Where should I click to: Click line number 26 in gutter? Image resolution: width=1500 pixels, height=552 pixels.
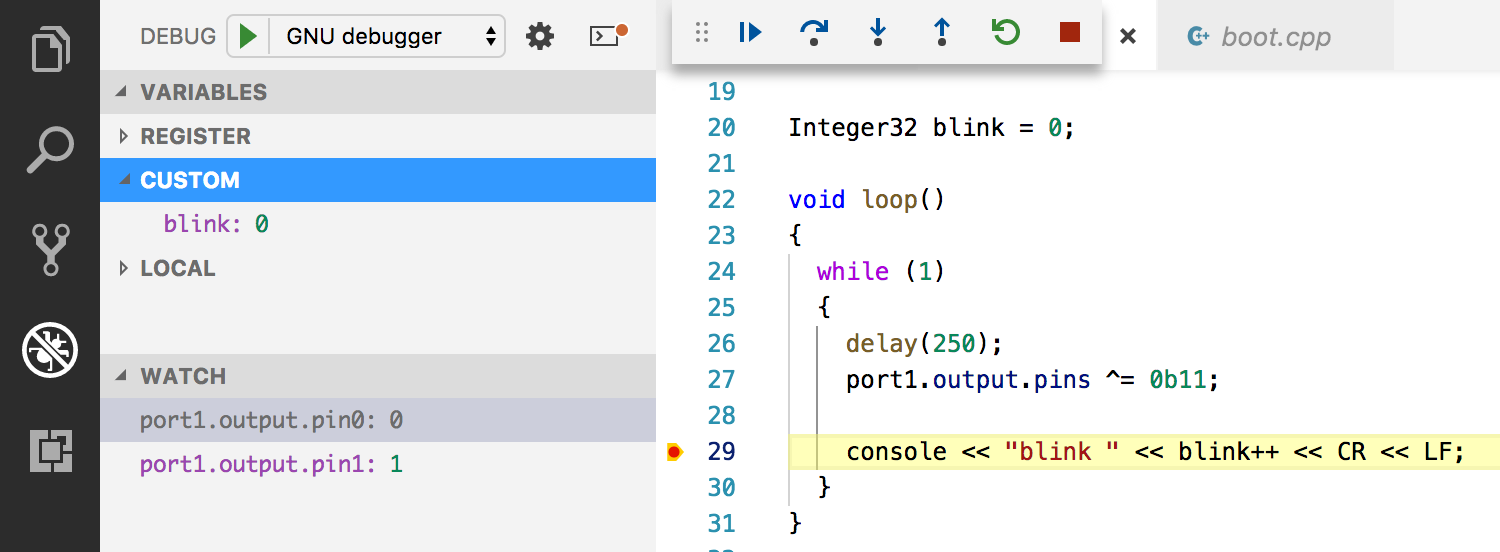721,344
